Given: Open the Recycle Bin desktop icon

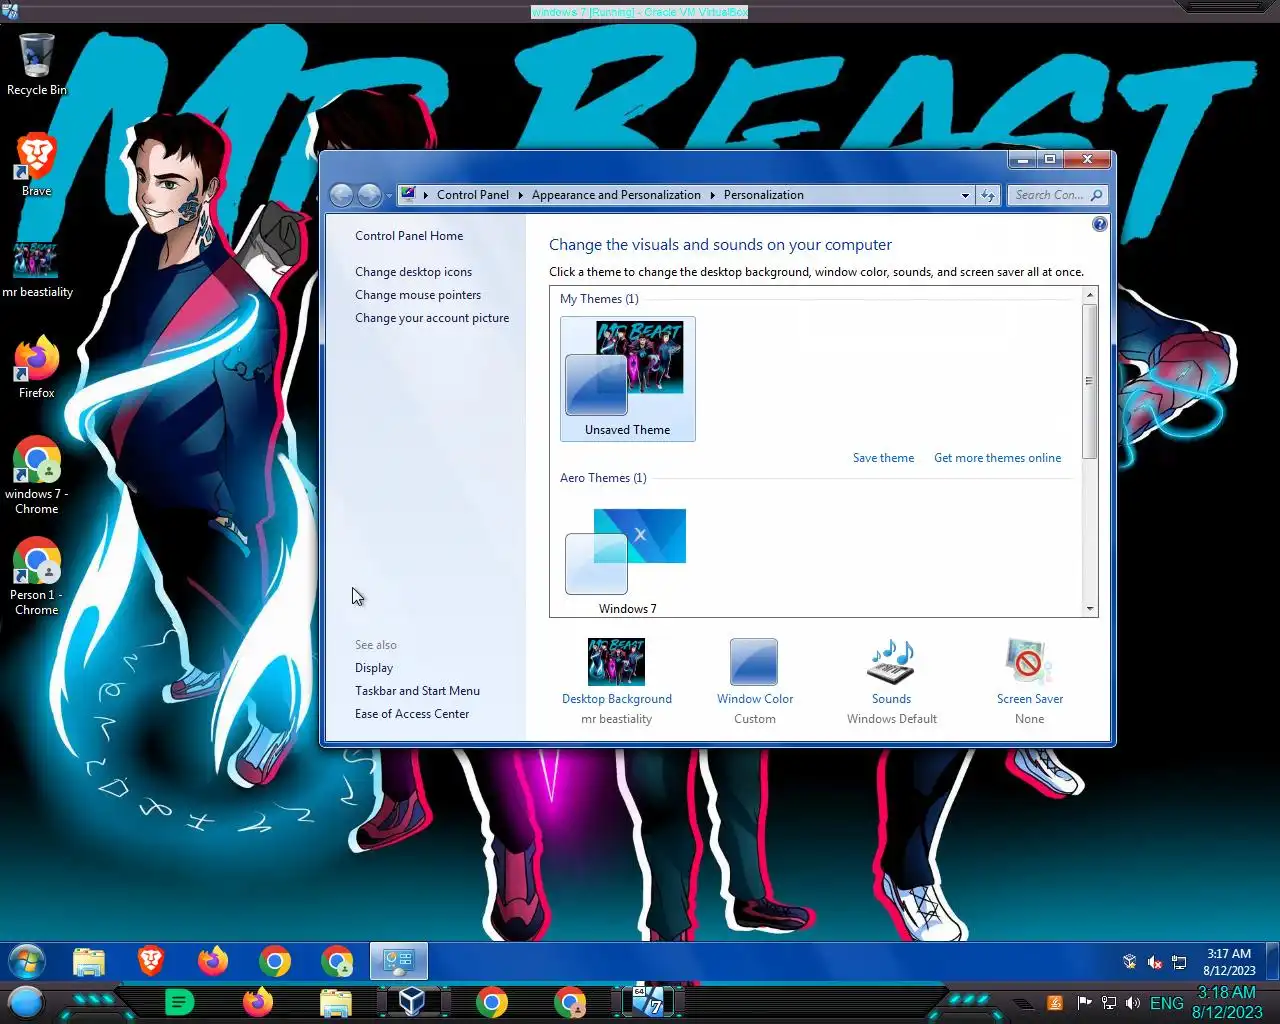Looking at the screenshot, I should (x=37, y=65).
